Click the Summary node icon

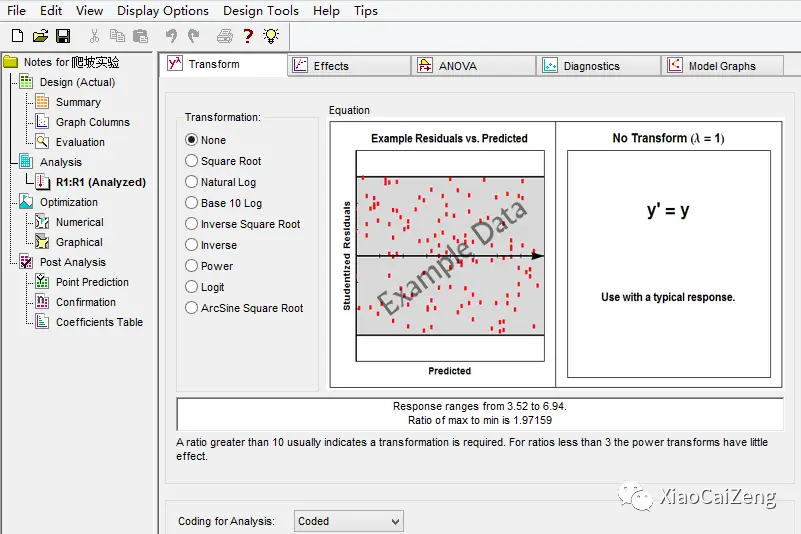coord(42,102)
